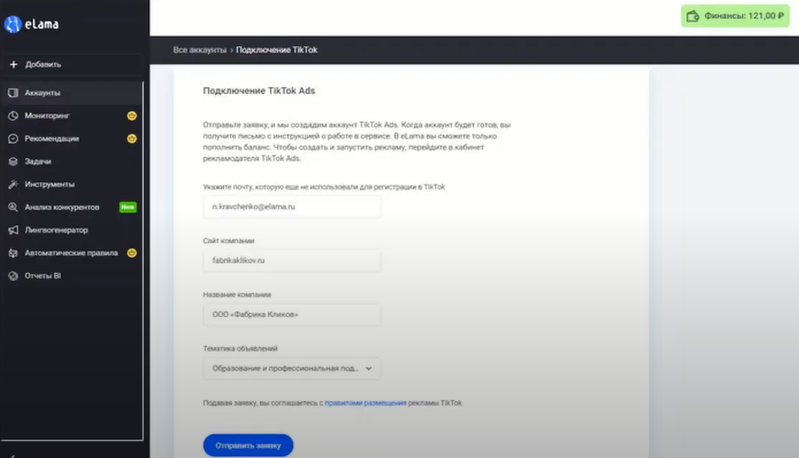The height and width of the screenshot is (458, 799).
Task: Open правилами размещения link
Action: click(365, 403)
